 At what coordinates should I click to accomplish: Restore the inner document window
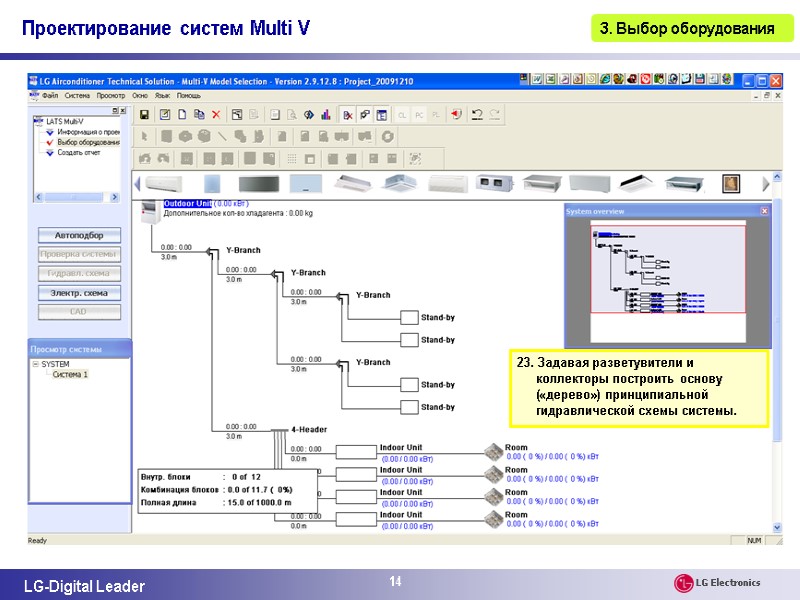point(767,95)
